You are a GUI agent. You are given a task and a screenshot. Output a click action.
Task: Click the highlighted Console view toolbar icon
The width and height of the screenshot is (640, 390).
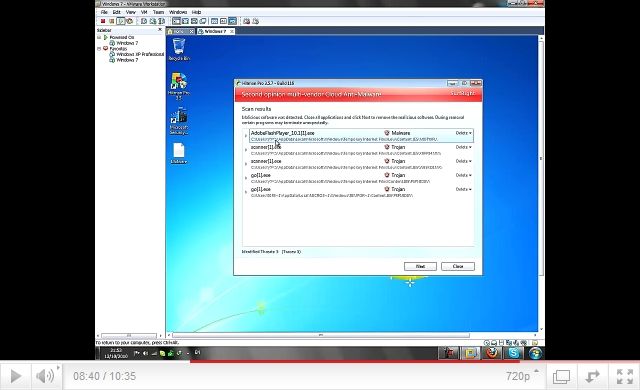(x=232, y=21)
